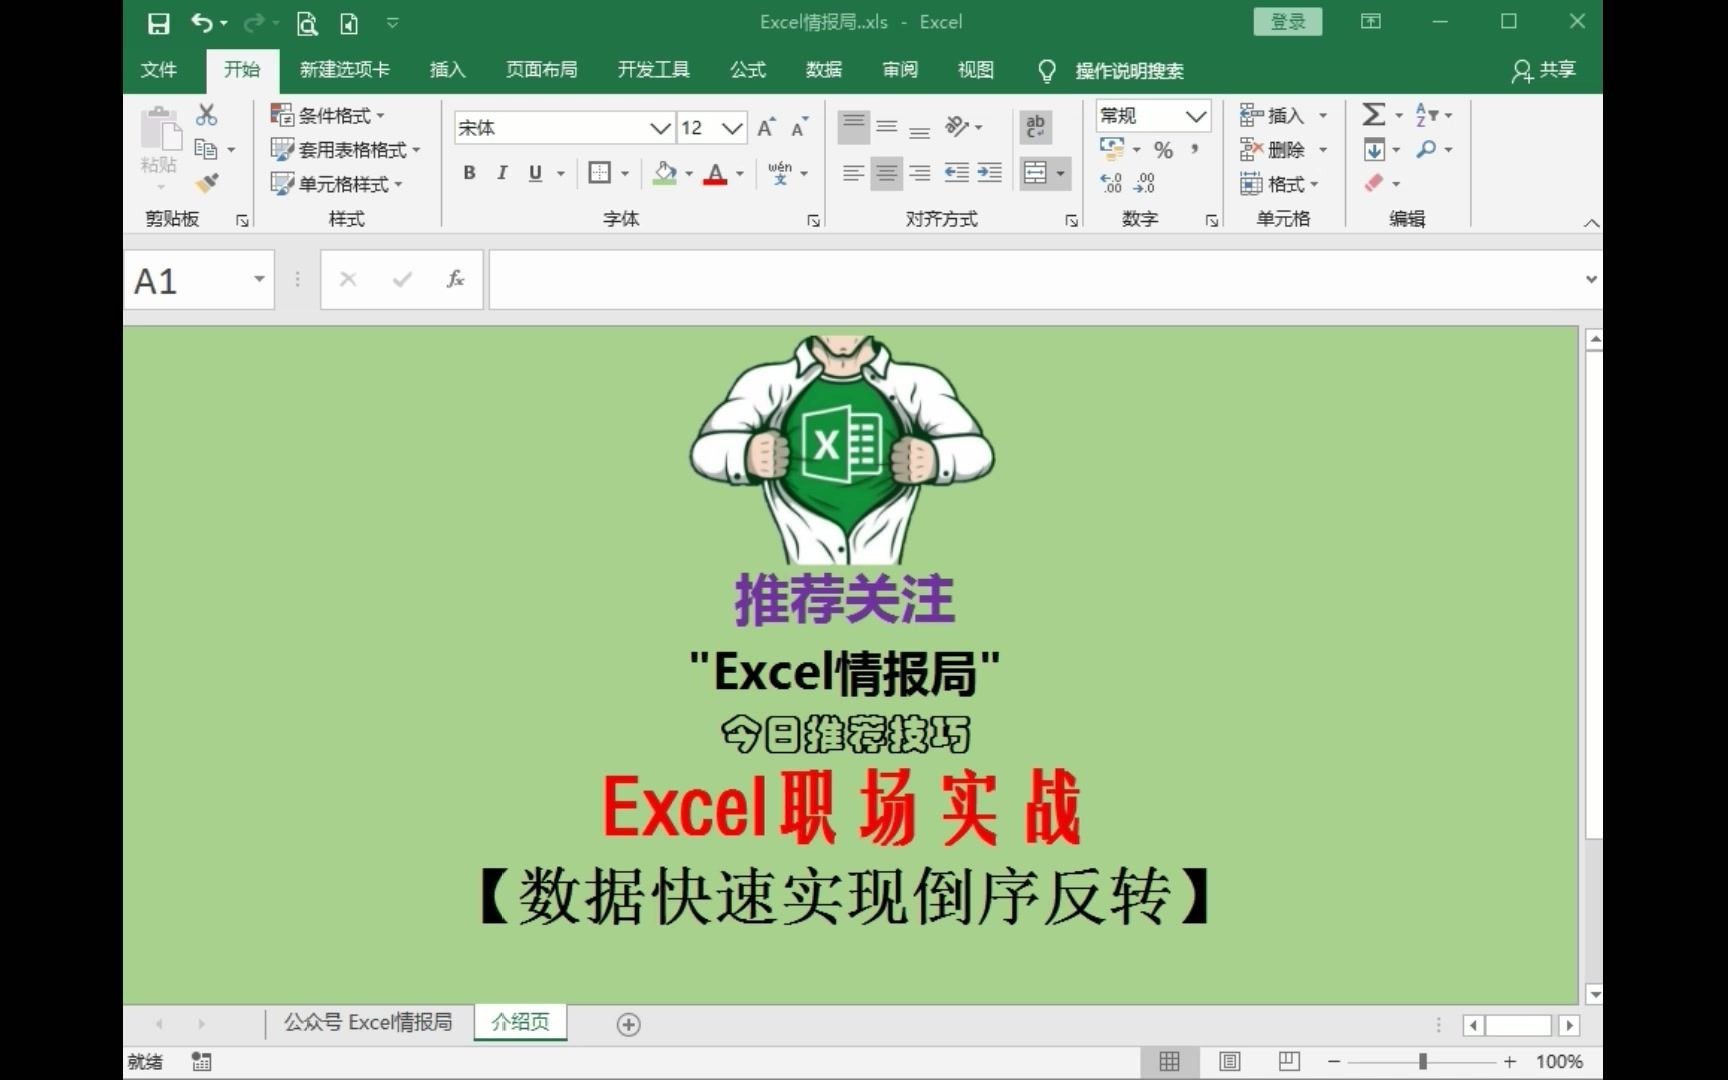Viewport: 1728px width, 1080px height.
Task: Switch to 数据 Data tab
Action: tap(823, 69)
